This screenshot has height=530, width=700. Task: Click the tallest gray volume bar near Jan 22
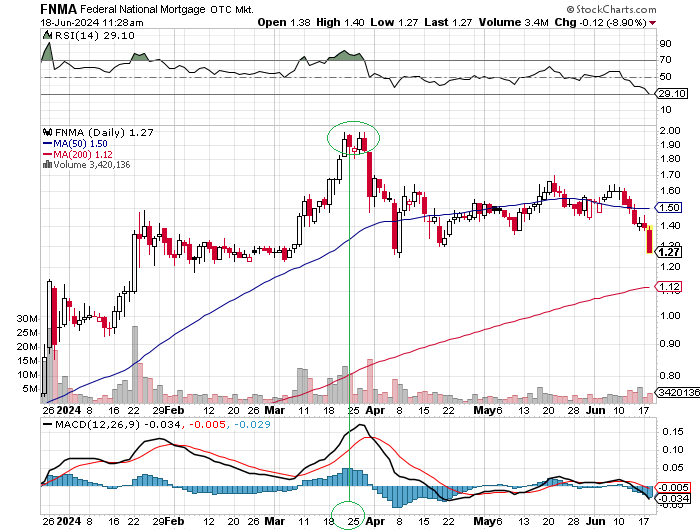pos(135,364)
